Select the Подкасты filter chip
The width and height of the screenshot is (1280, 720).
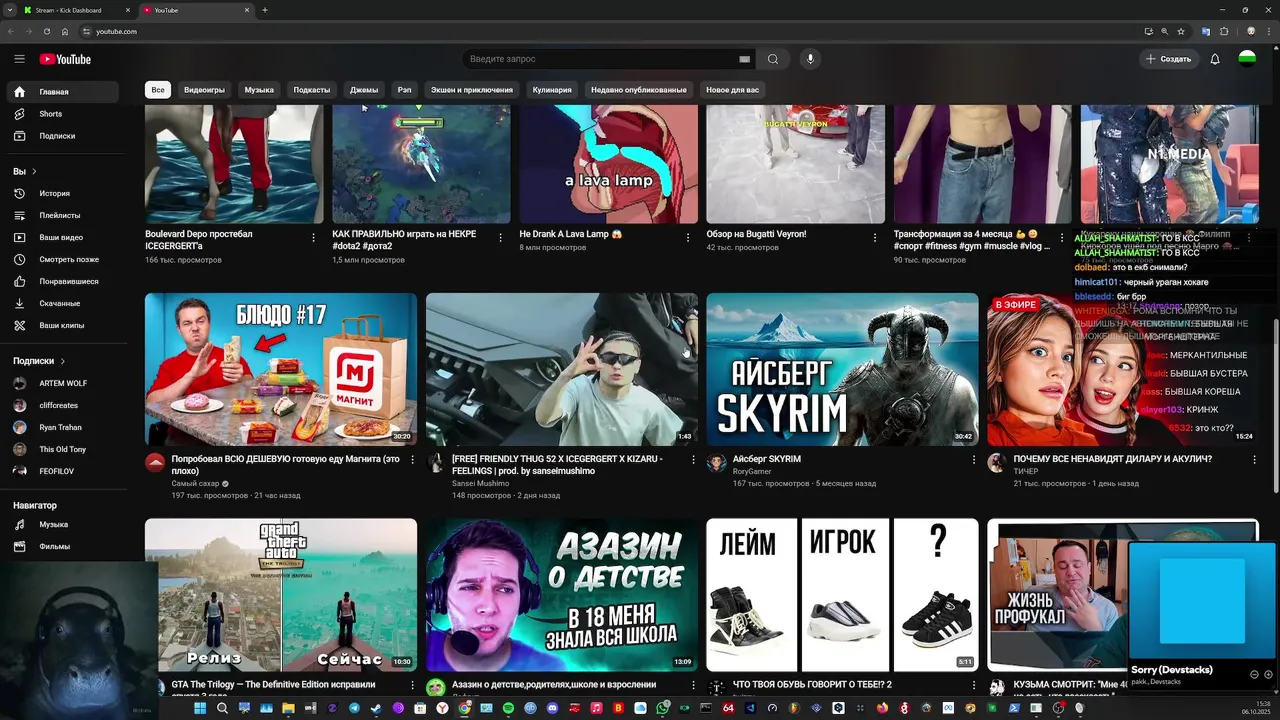point(311,90)
